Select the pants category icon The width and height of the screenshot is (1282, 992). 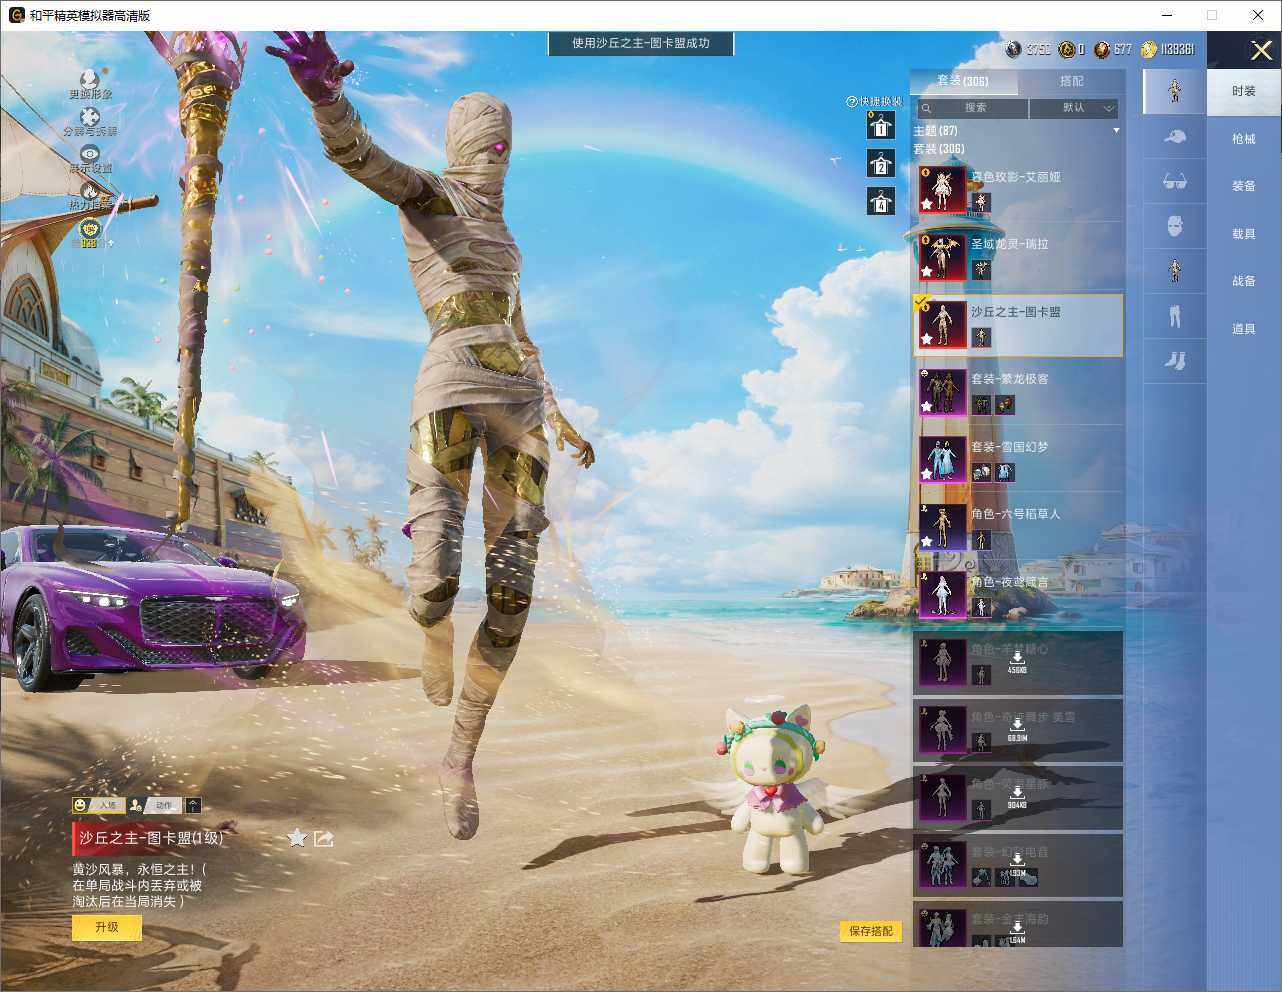pyautogui.click(x=1175, y=316)
